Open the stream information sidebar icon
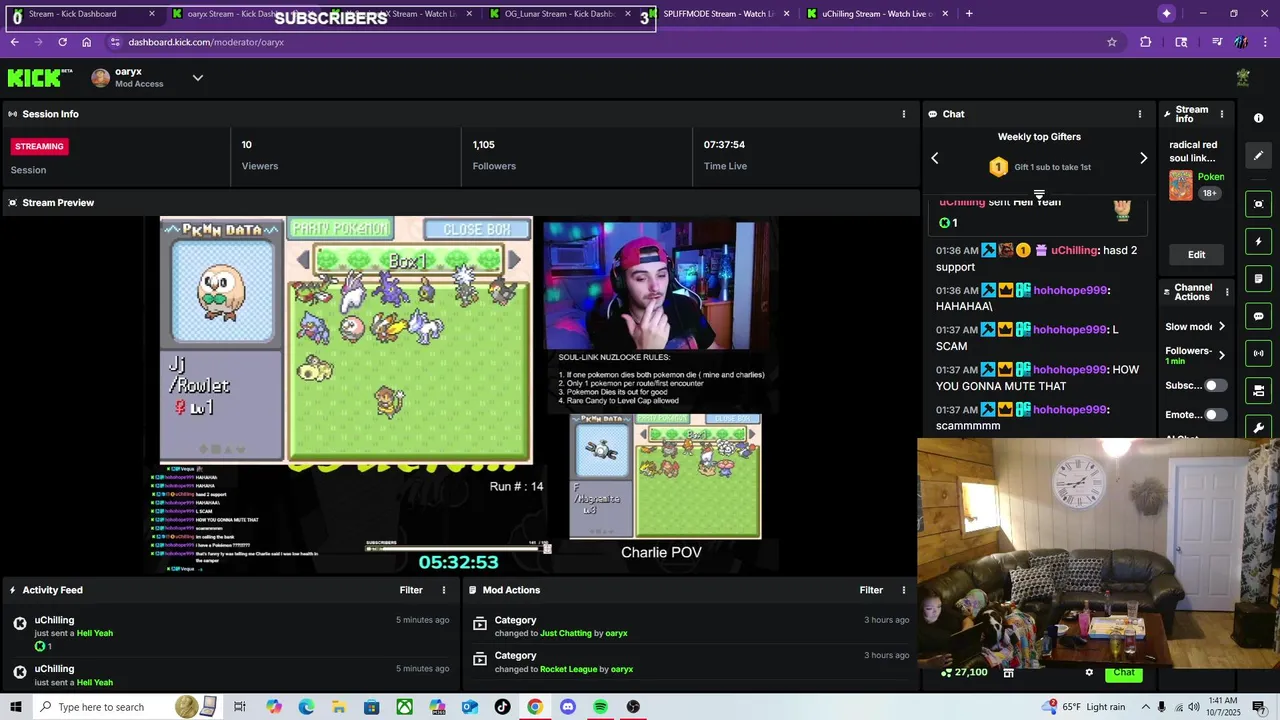 1258,118
